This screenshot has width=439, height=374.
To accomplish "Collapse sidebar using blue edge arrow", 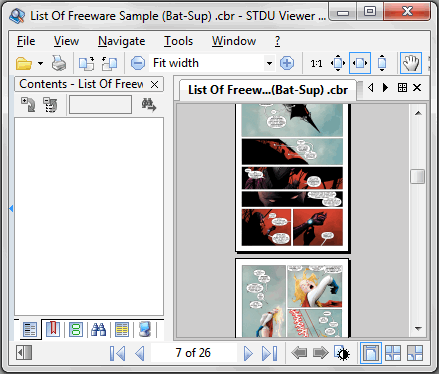I will point(11,209).
